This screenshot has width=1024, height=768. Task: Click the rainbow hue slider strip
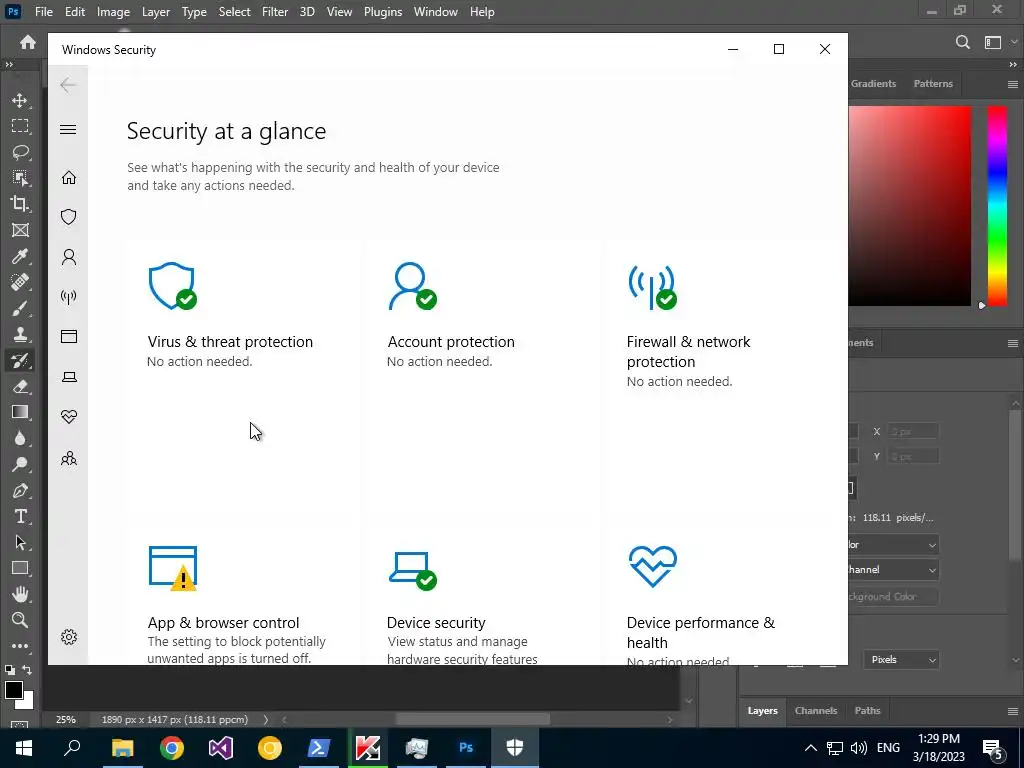997,206
